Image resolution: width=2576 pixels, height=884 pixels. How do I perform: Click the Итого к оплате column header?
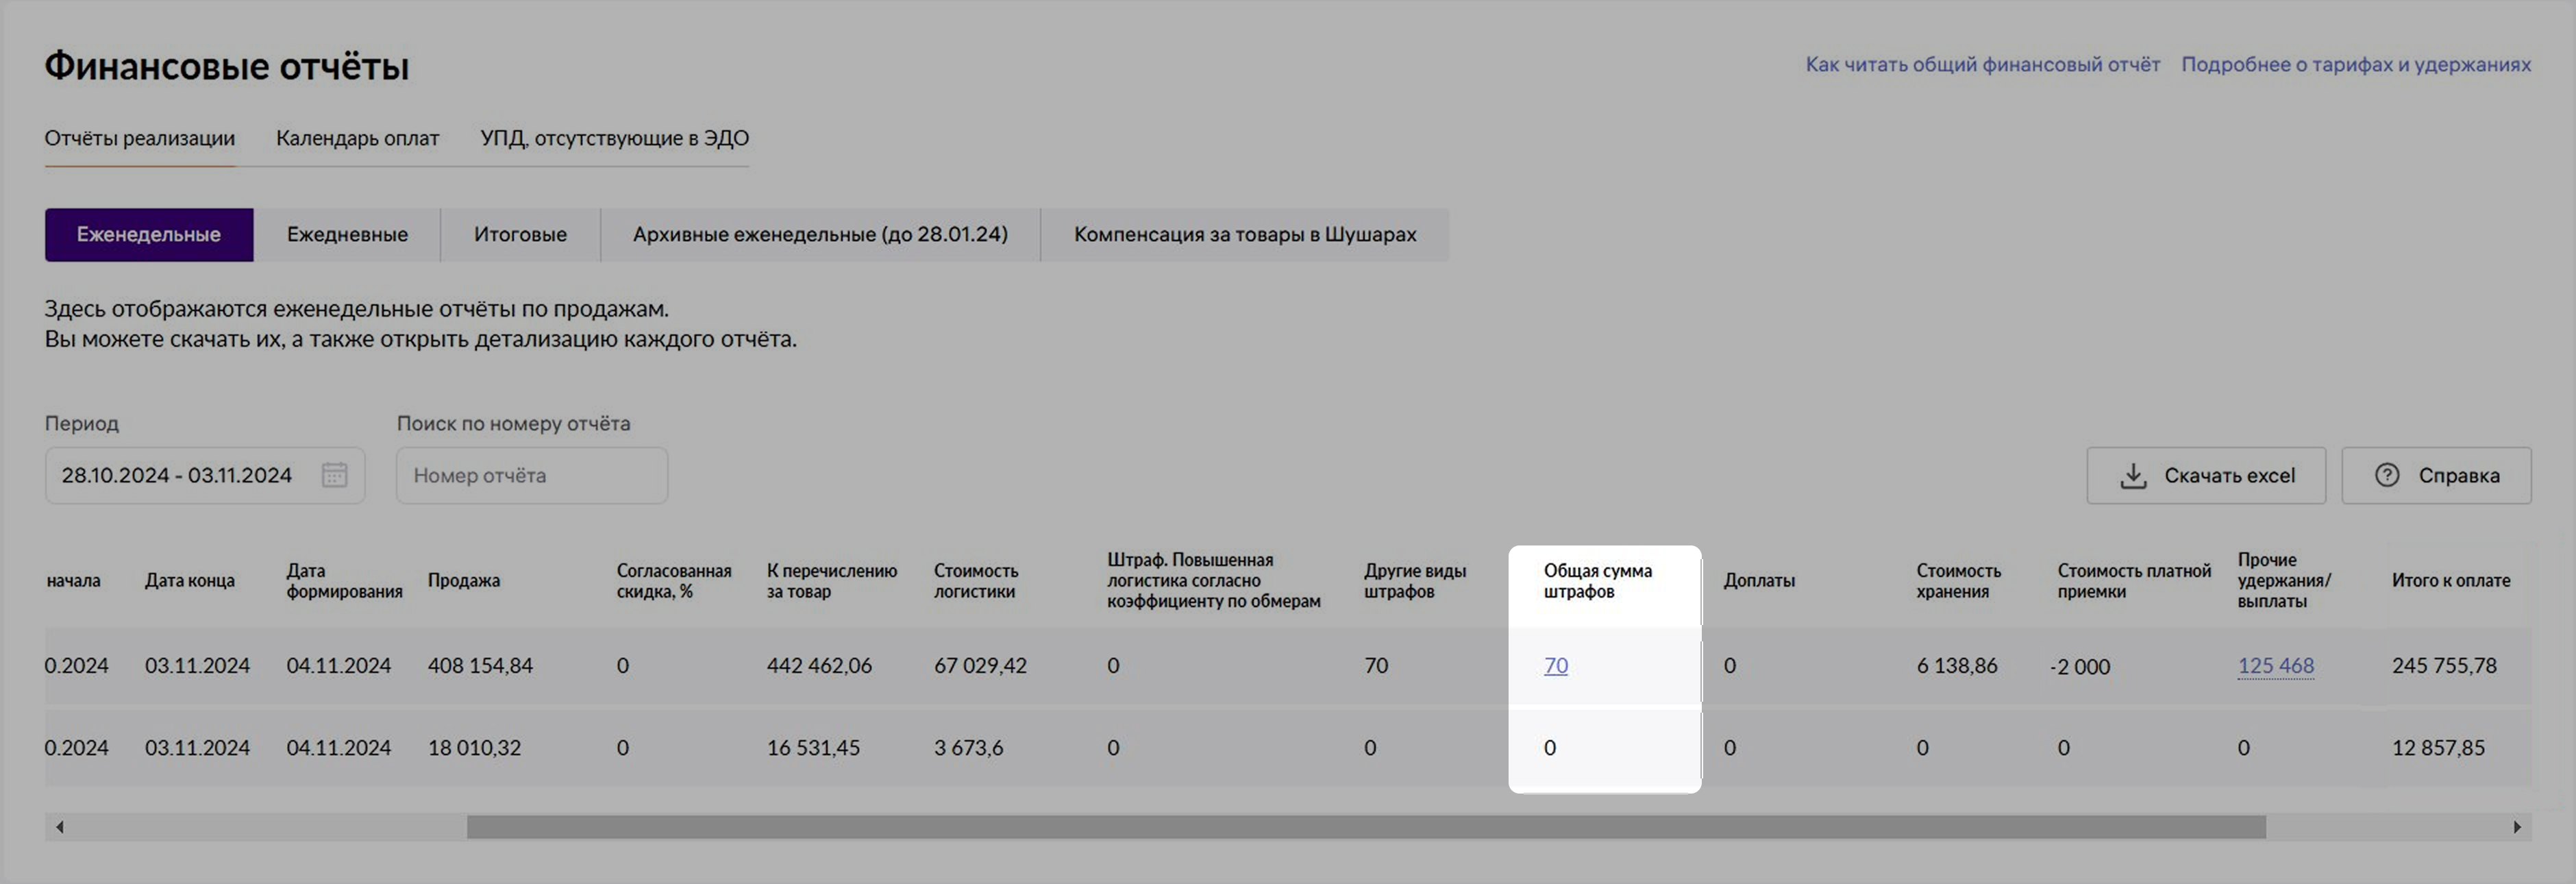[x=2451, y=581]
